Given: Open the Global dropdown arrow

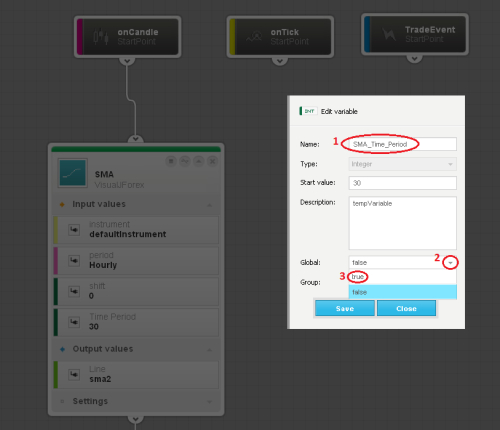Looking at the screenshot, I should point(450,263).
